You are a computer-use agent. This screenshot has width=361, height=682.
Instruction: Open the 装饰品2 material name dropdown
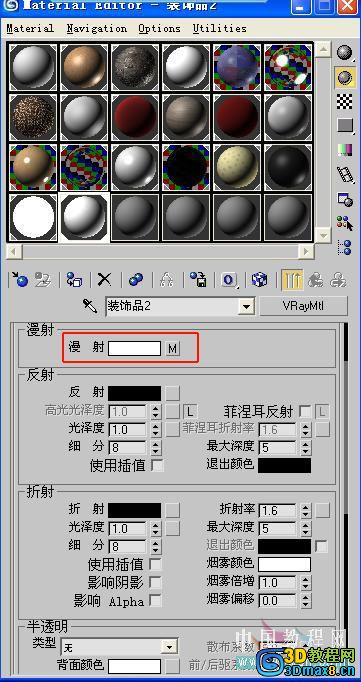[247, 306]
